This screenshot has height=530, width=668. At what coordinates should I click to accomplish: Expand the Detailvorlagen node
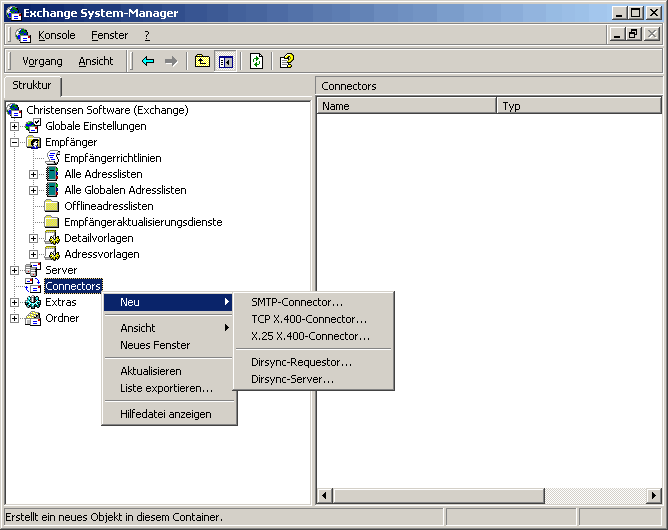33,238
